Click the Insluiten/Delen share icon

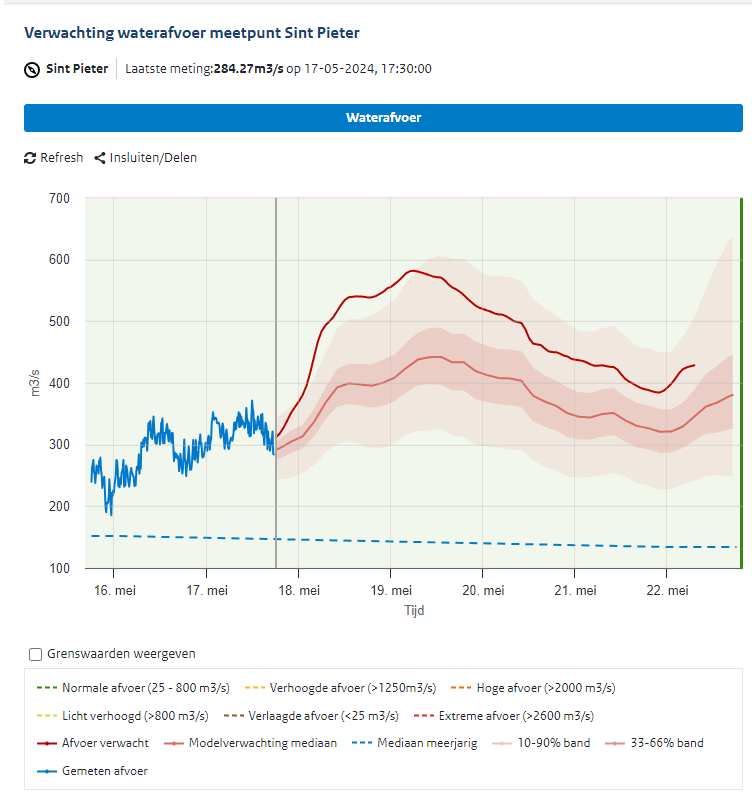point(100,159)
